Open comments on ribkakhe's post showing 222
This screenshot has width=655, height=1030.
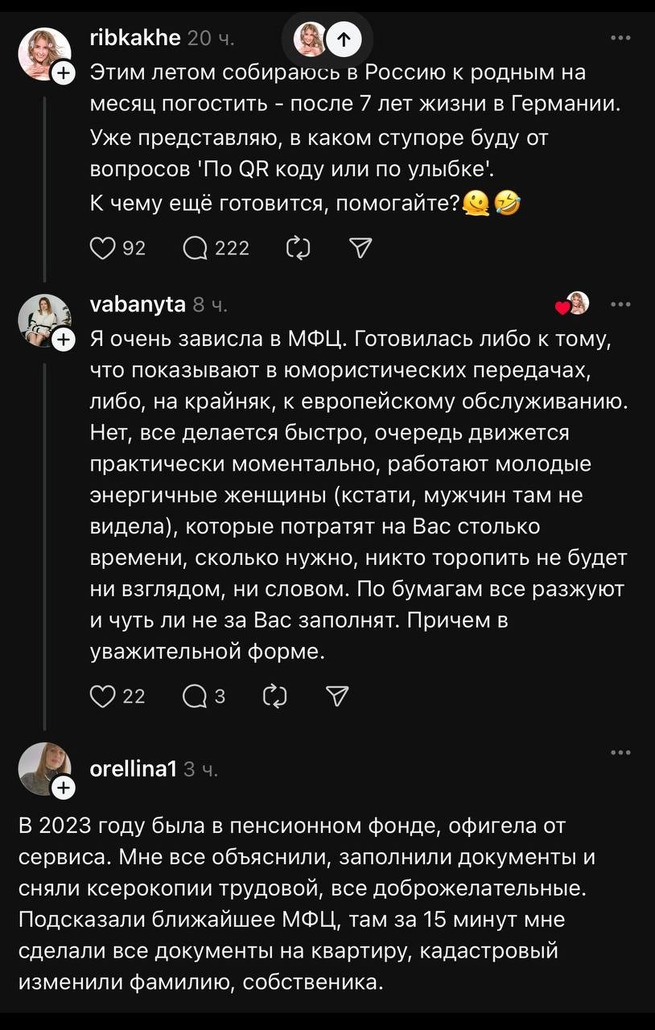[x=195, y=248]
